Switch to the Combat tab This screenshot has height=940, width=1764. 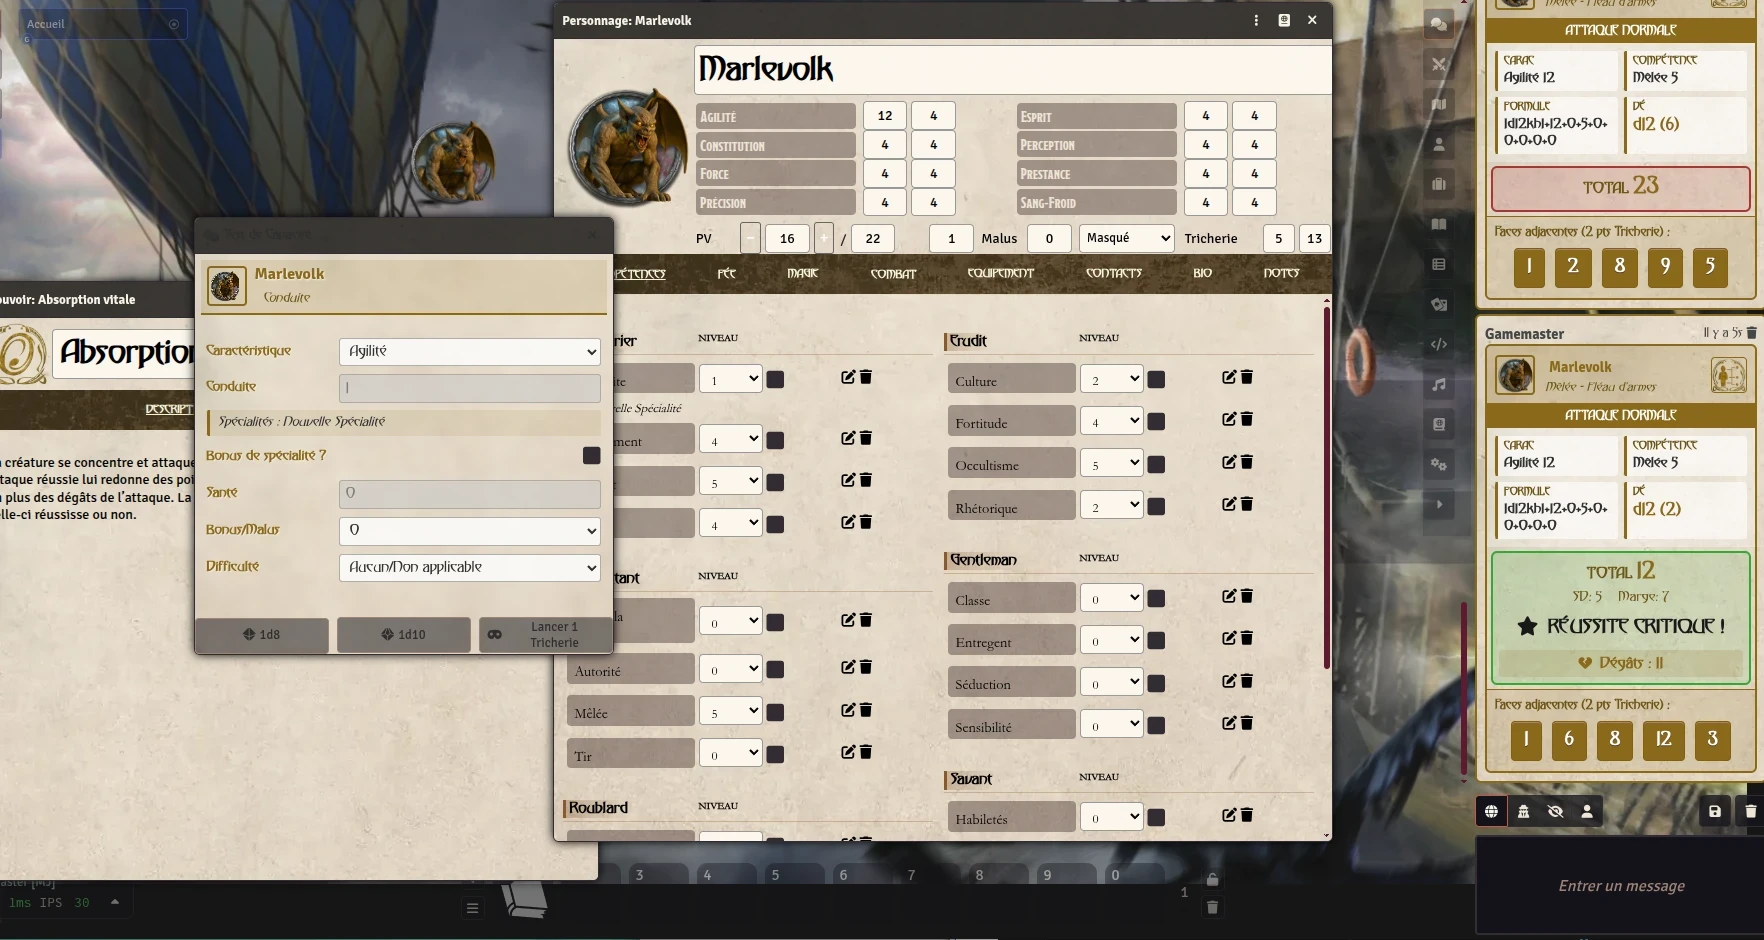pos(893,273)
